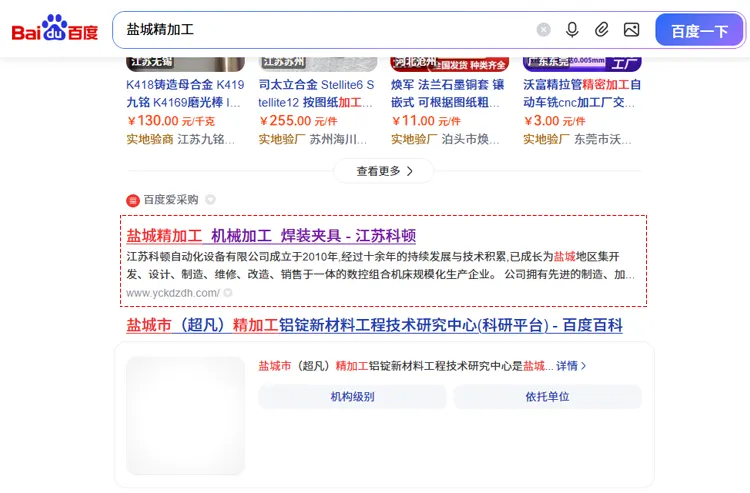Open the 江苏无锡 product image thumbnail
750x493 pixels.
(186, 64)
